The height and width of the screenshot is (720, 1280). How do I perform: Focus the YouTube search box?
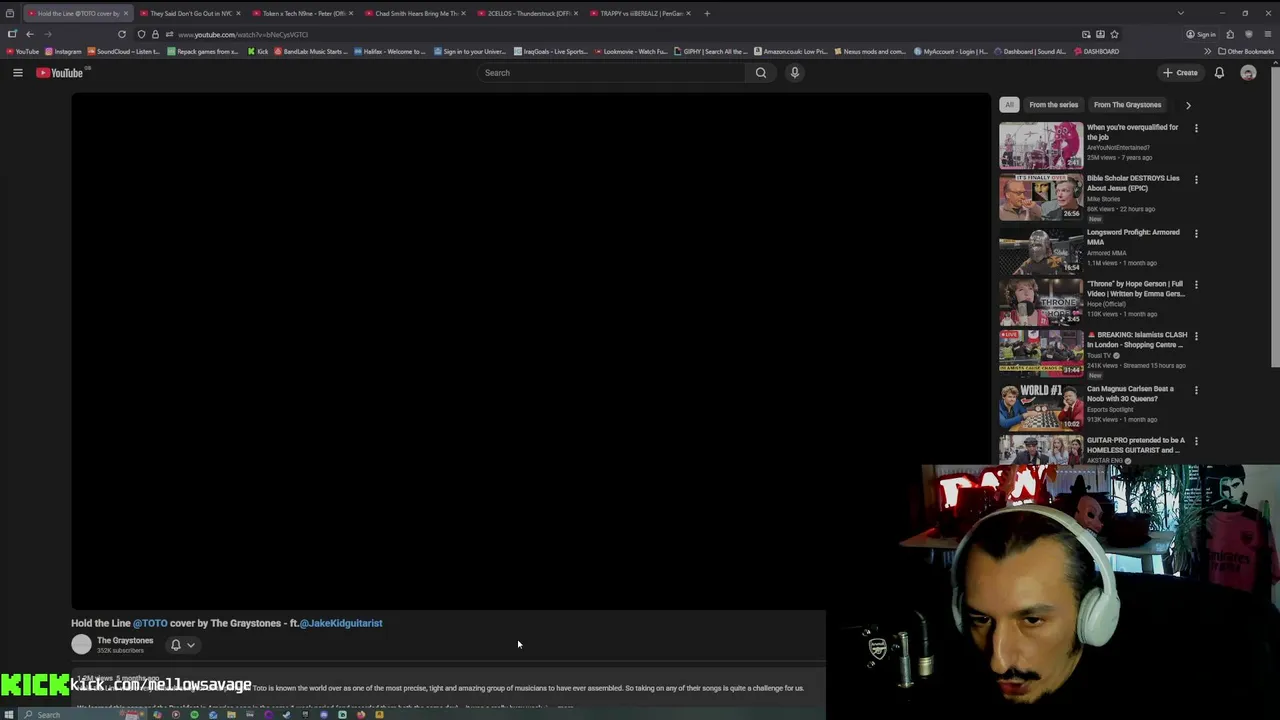(x=610, y=72)
